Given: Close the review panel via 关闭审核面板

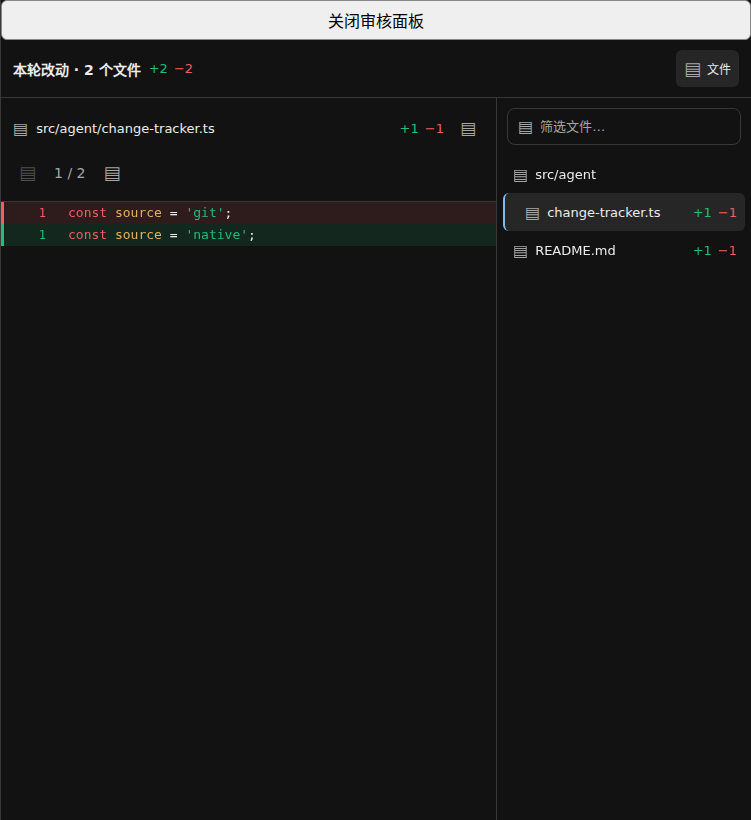Looking at the screenshot, I should 376,21.
